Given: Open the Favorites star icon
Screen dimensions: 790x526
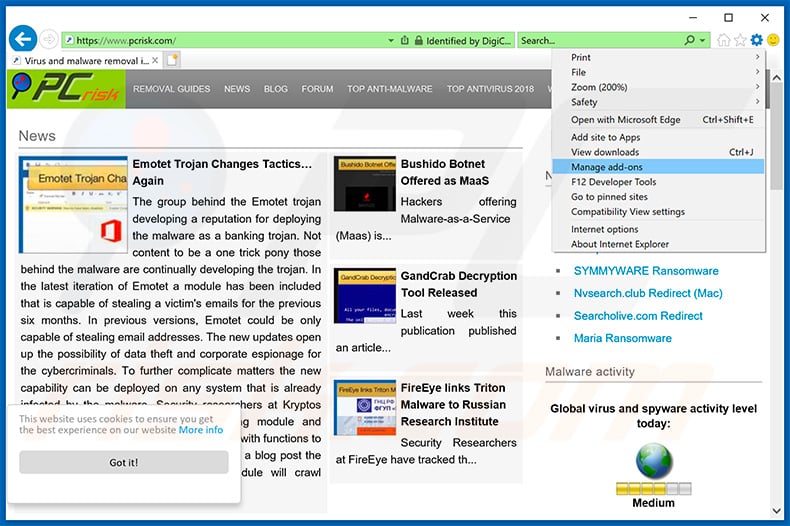Looking at the screenshot, I should pyautogui.click(x=740, y=40).
